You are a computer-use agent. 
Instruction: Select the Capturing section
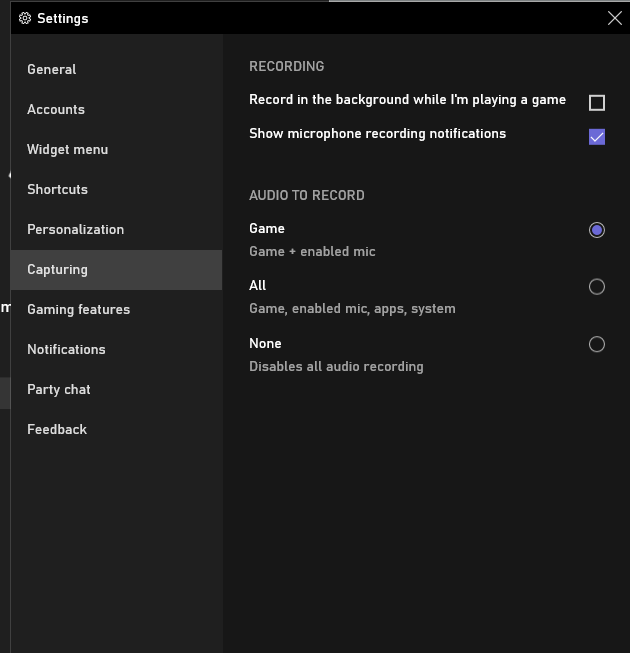pyautogui.click(x=58, y=270)
